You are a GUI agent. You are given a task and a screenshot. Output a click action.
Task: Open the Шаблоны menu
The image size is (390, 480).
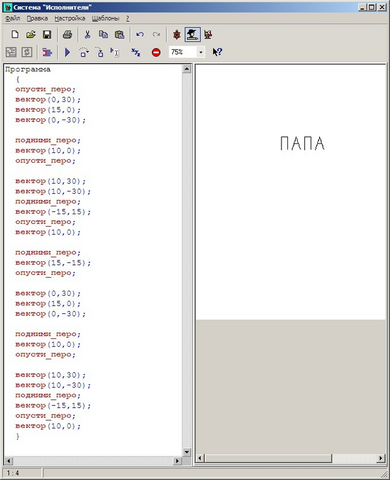click(x=105, y=18)
